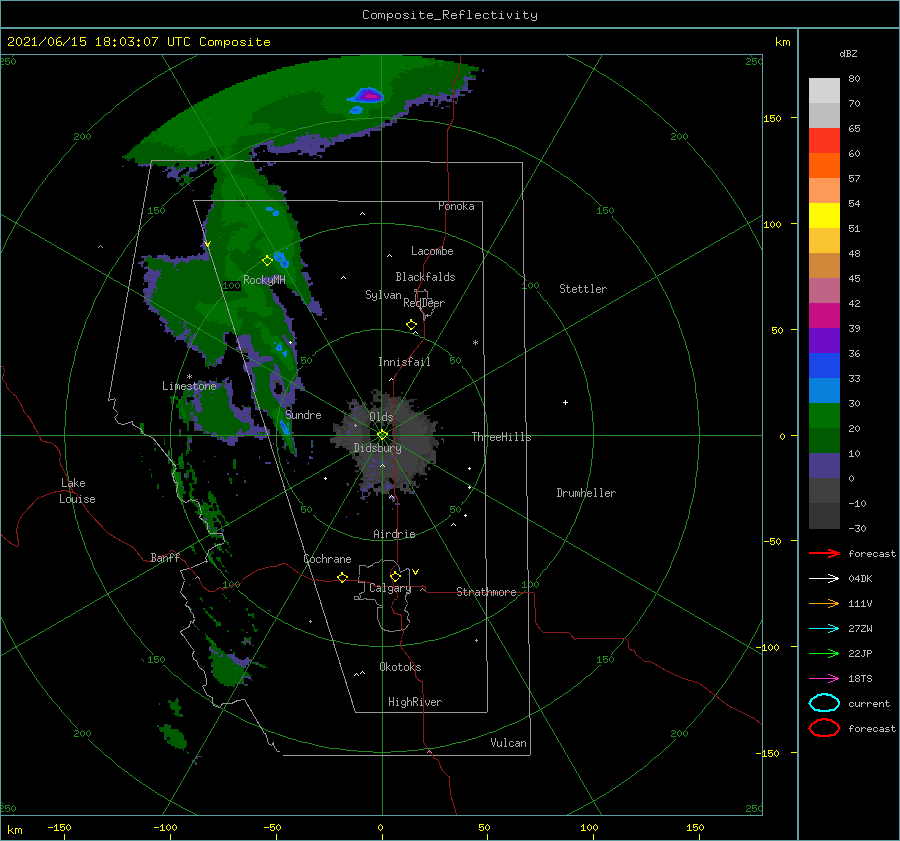Click the slate-violet swatch above the 0 label

(x=824, y=466)
